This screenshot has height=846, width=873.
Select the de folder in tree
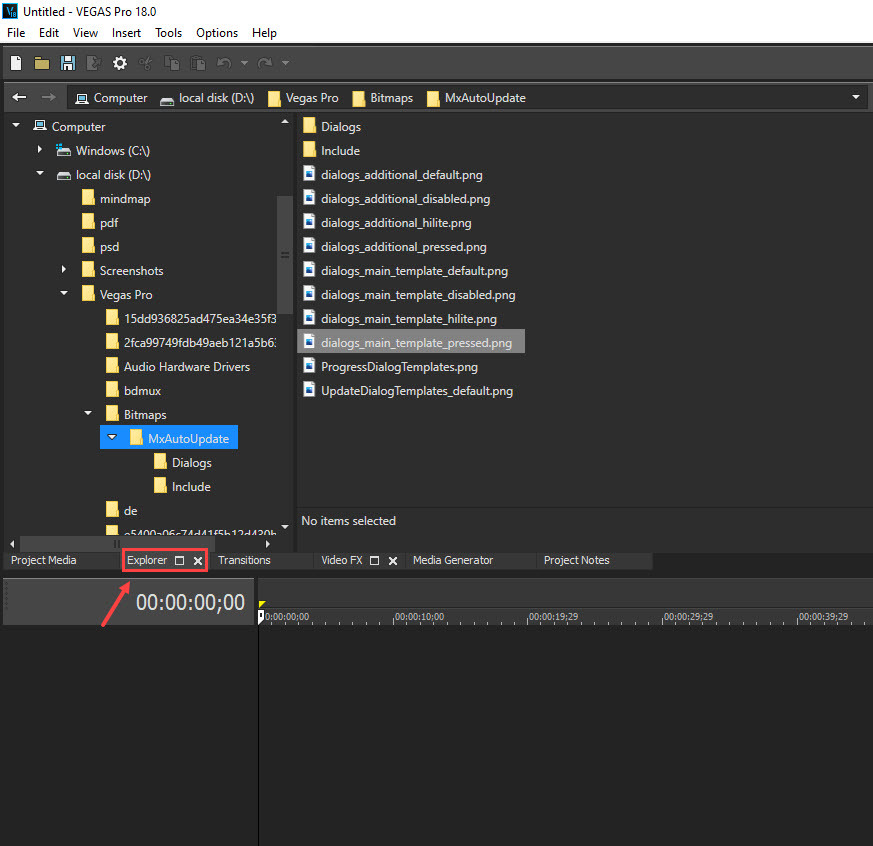[122, 510]
